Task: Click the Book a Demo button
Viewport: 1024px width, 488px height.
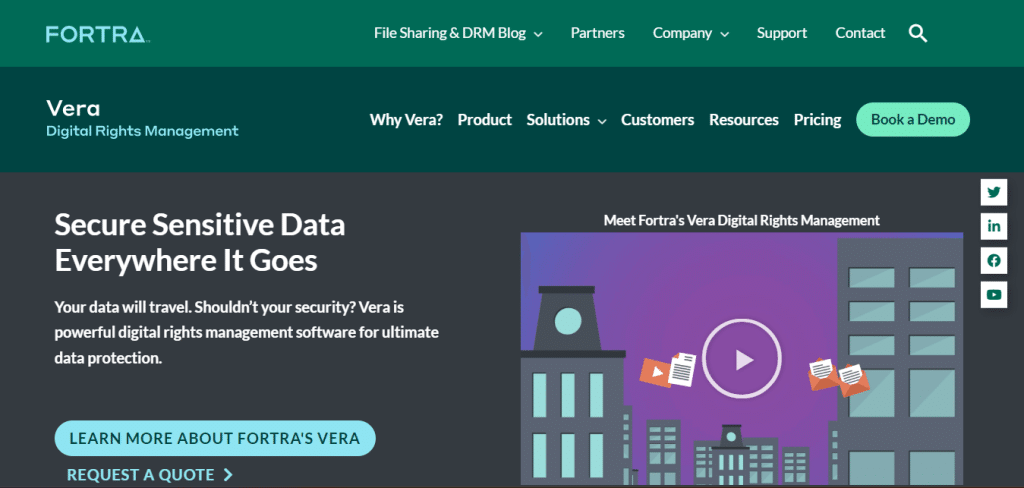Action: (912, 120)
